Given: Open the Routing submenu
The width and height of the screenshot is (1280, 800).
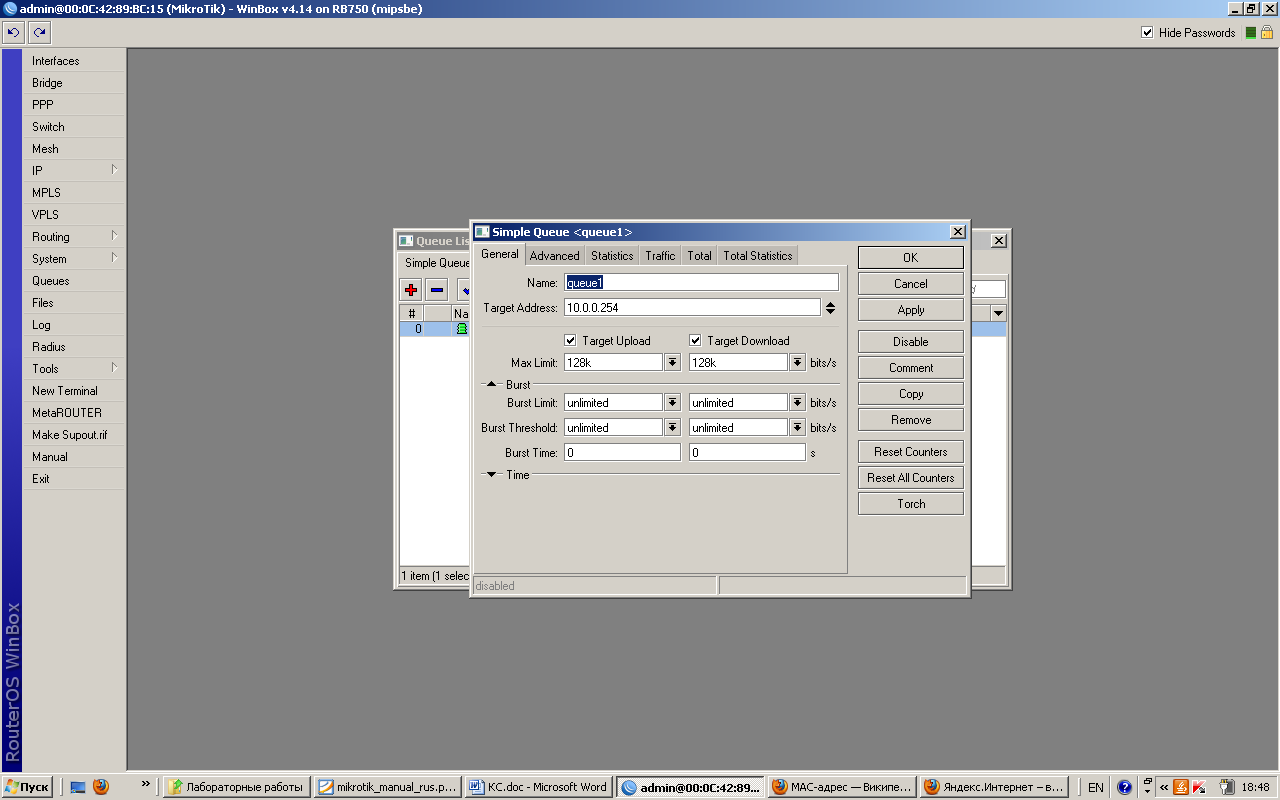Looking at the screenshot, I should point(74,237).
